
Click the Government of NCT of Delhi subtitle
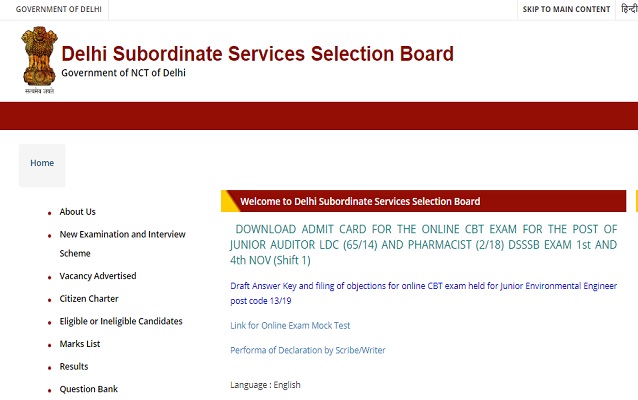(123, 73)
